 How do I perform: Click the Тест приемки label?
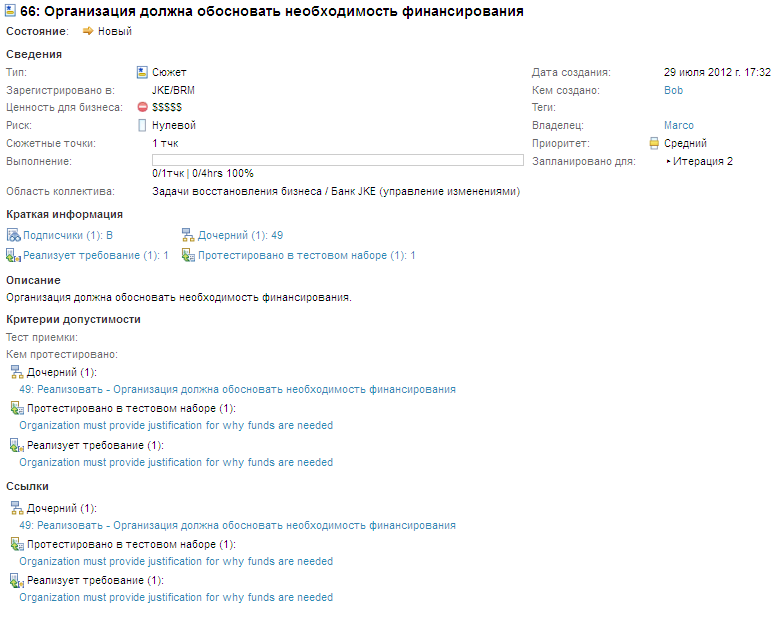[x=42, y=337]
